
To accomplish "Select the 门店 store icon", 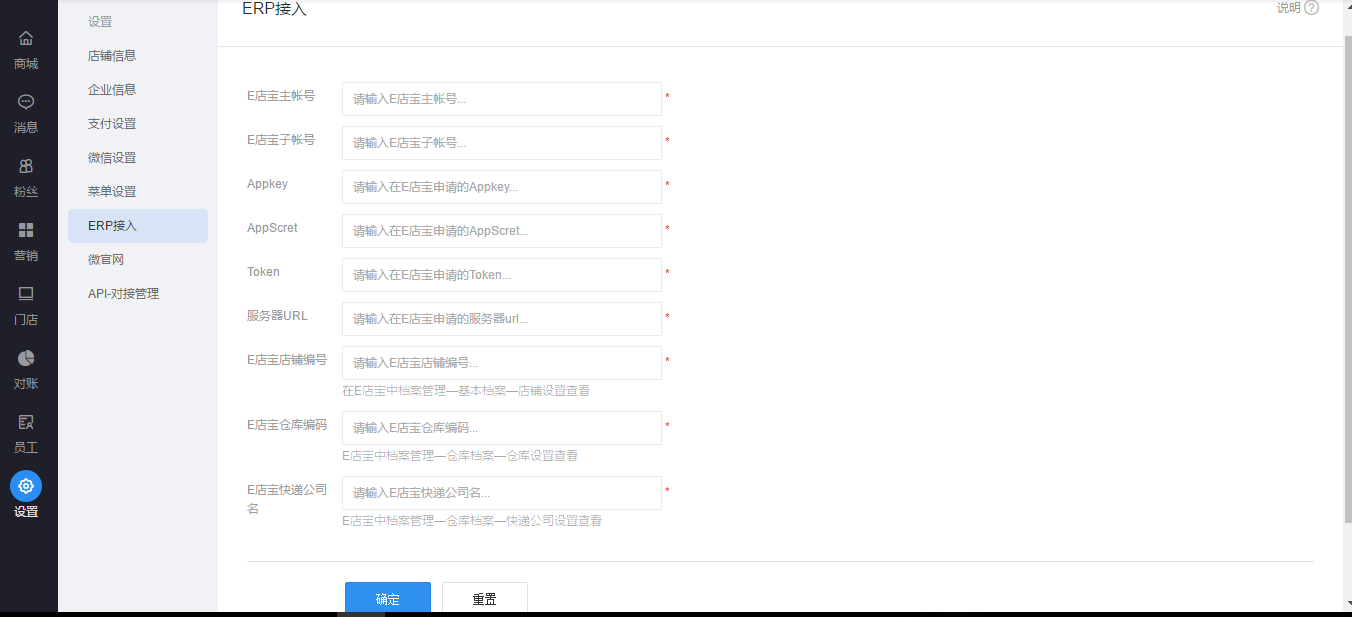I will 26,294.
